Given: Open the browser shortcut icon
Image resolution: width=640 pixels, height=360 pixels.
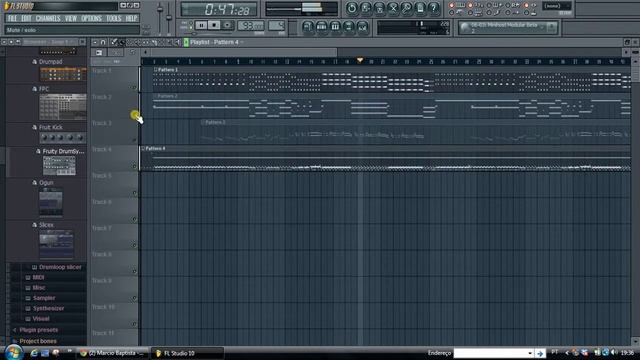Looking at the screenshot, I should point(349,27).
